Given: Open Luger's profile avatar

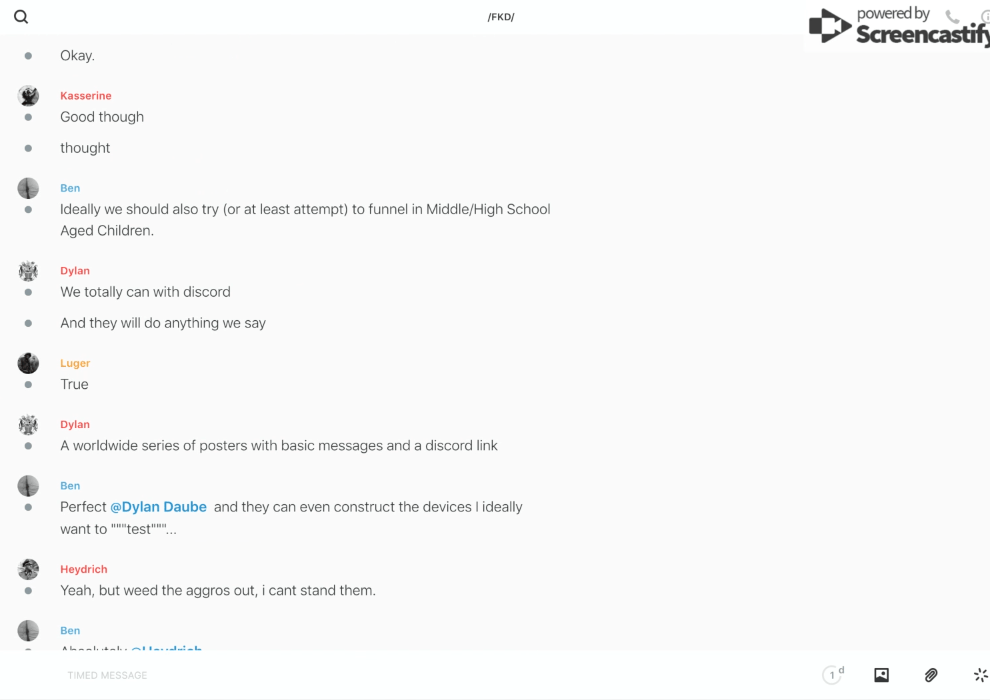Looking at the screenshot, I should point(28,363).
